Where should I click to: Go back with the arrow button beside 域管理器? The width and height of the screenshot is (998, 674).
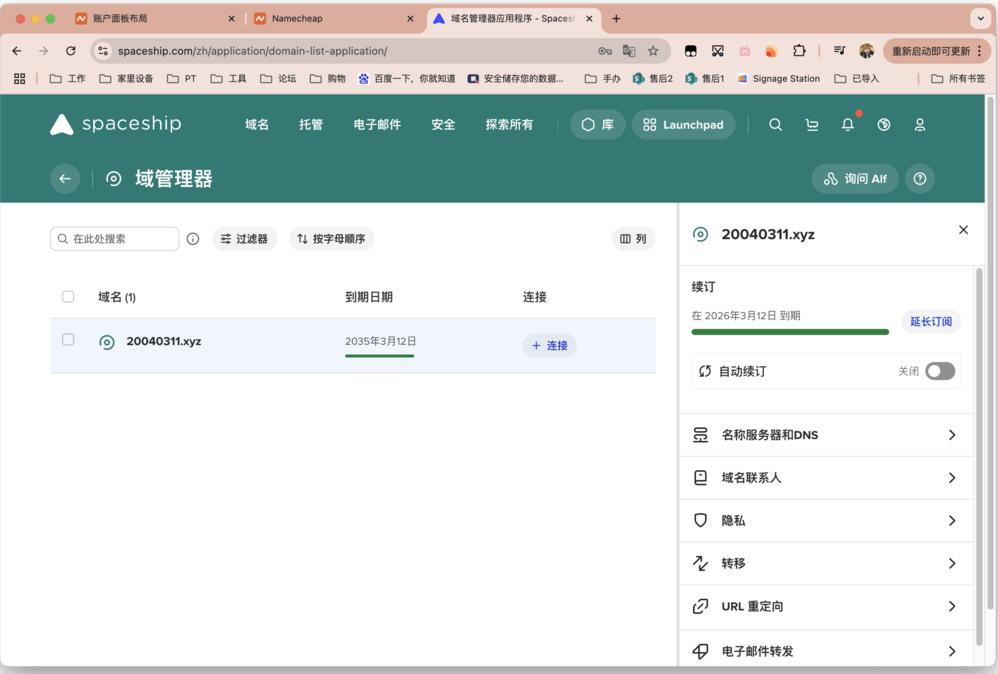[65, 179]
